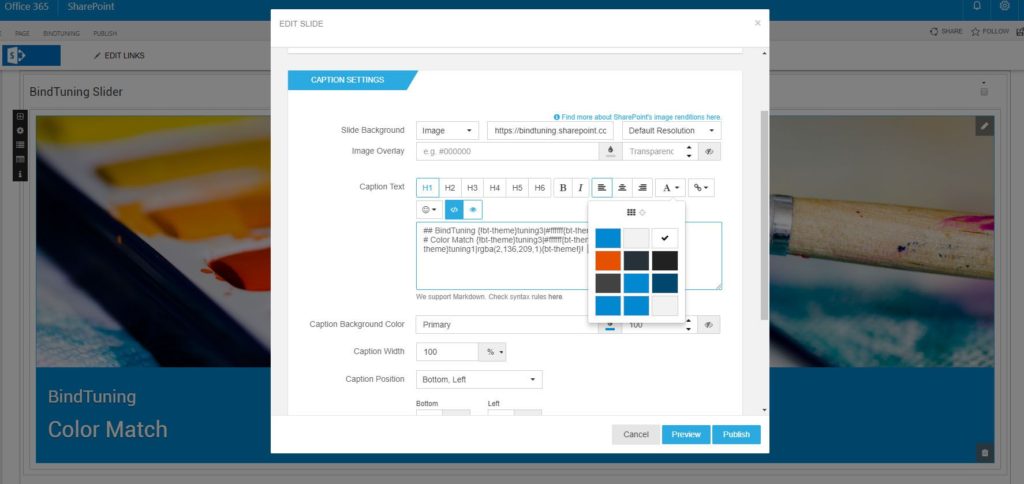Open the Default Resolution dropdown
This screenshot has height=484, width=1024.
pos(671,131)
